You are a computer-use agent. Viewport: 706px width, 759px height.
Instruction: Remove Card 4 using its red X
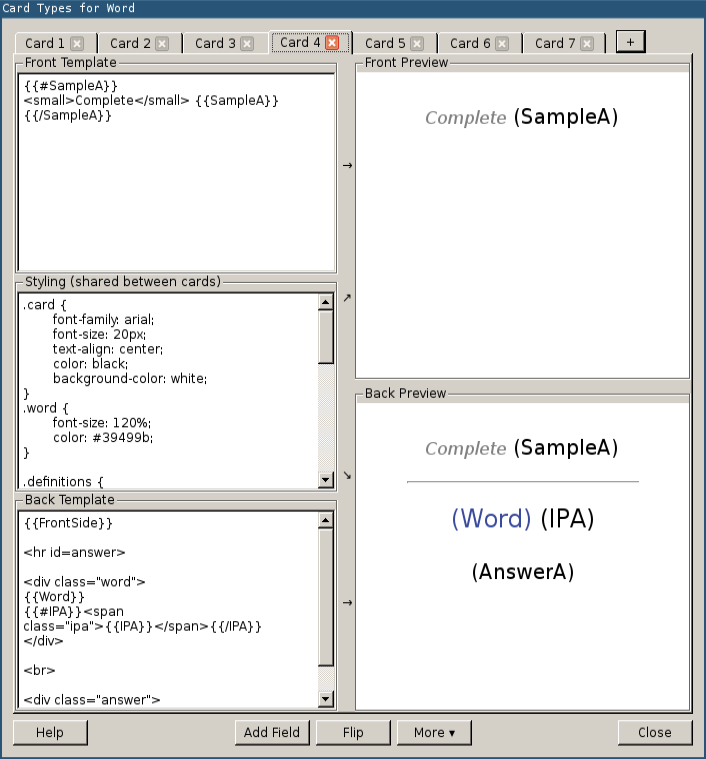333,43
